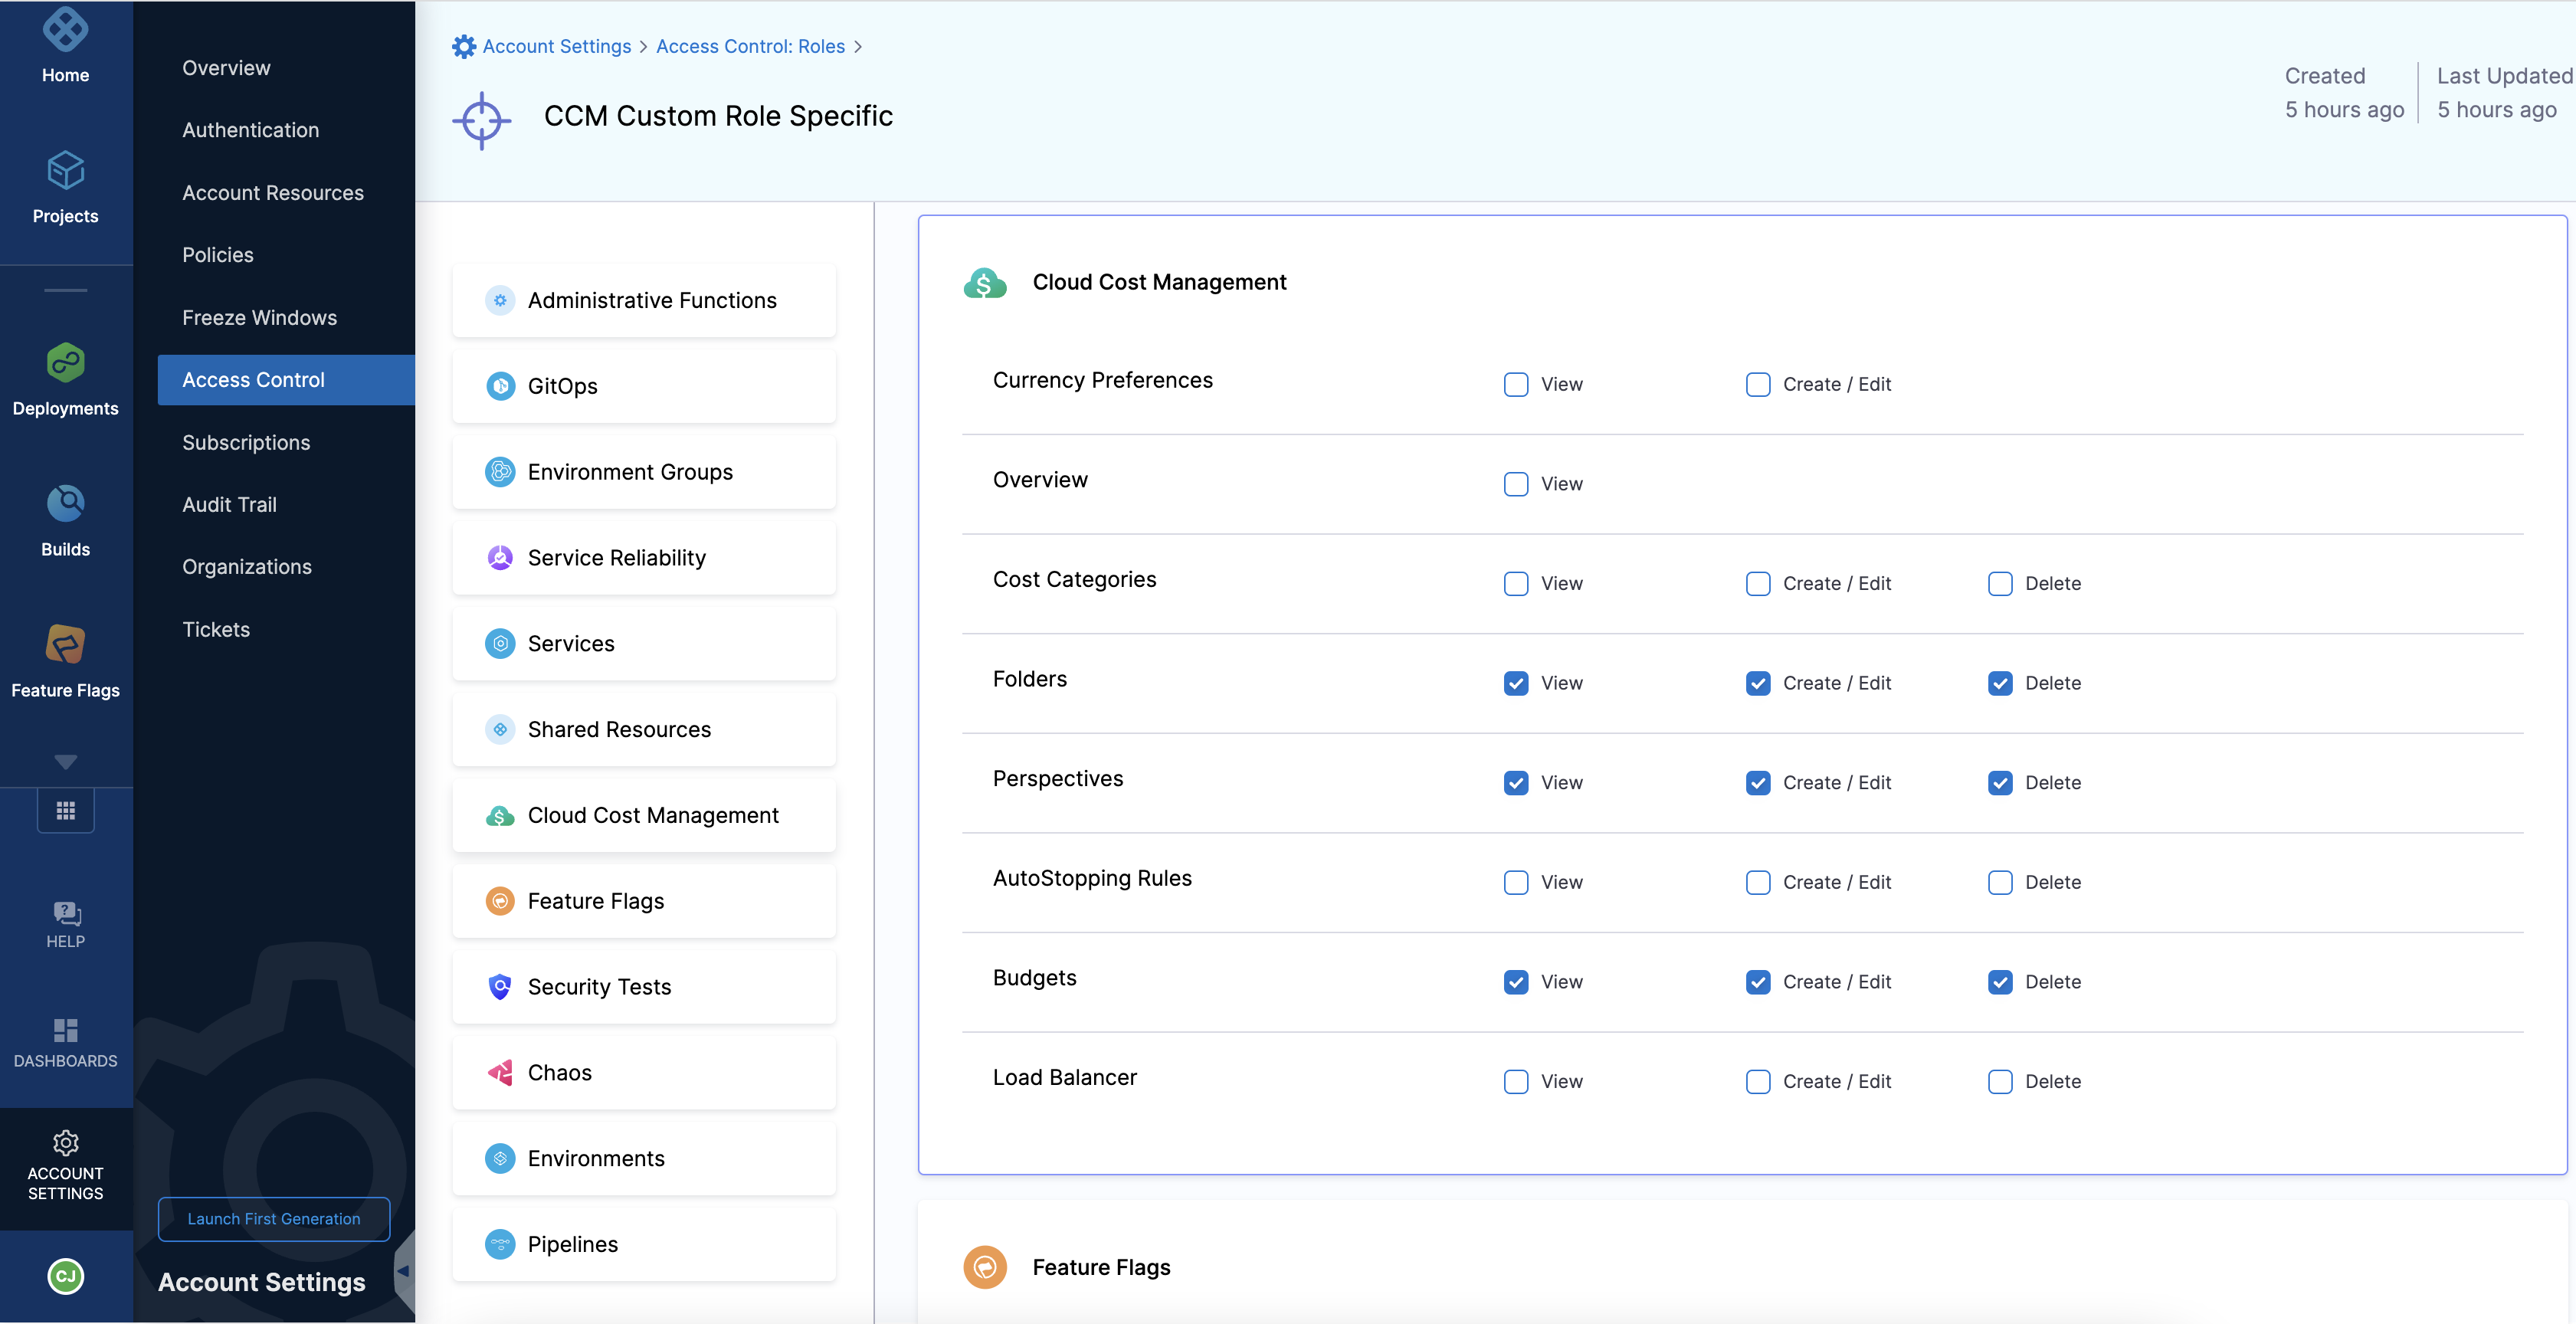Uncheck View permission for Budgets
Screen dimensions: 2576x1324
pos(1516,982)
